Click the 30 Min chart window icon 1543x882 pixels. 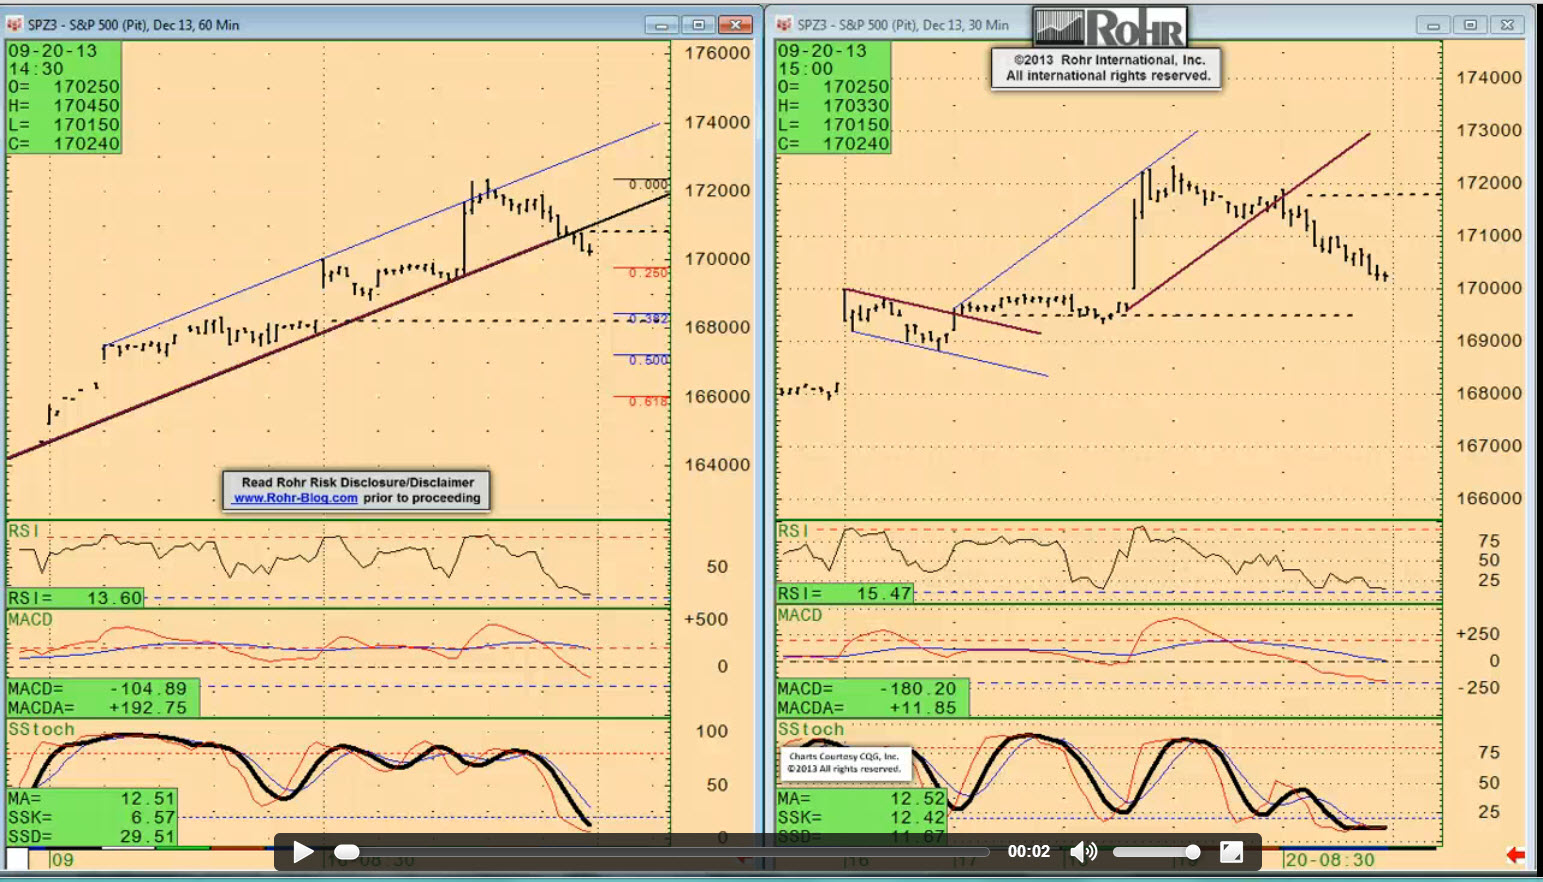pos(784,24)
